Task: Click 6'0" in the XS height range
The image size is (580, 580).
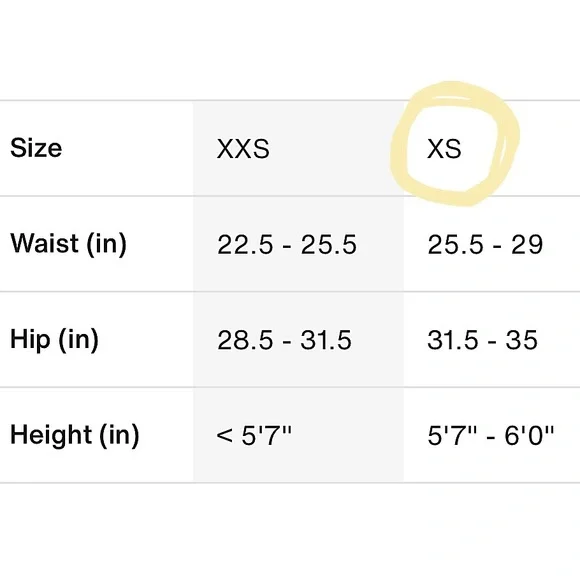Action: [529, 435]
